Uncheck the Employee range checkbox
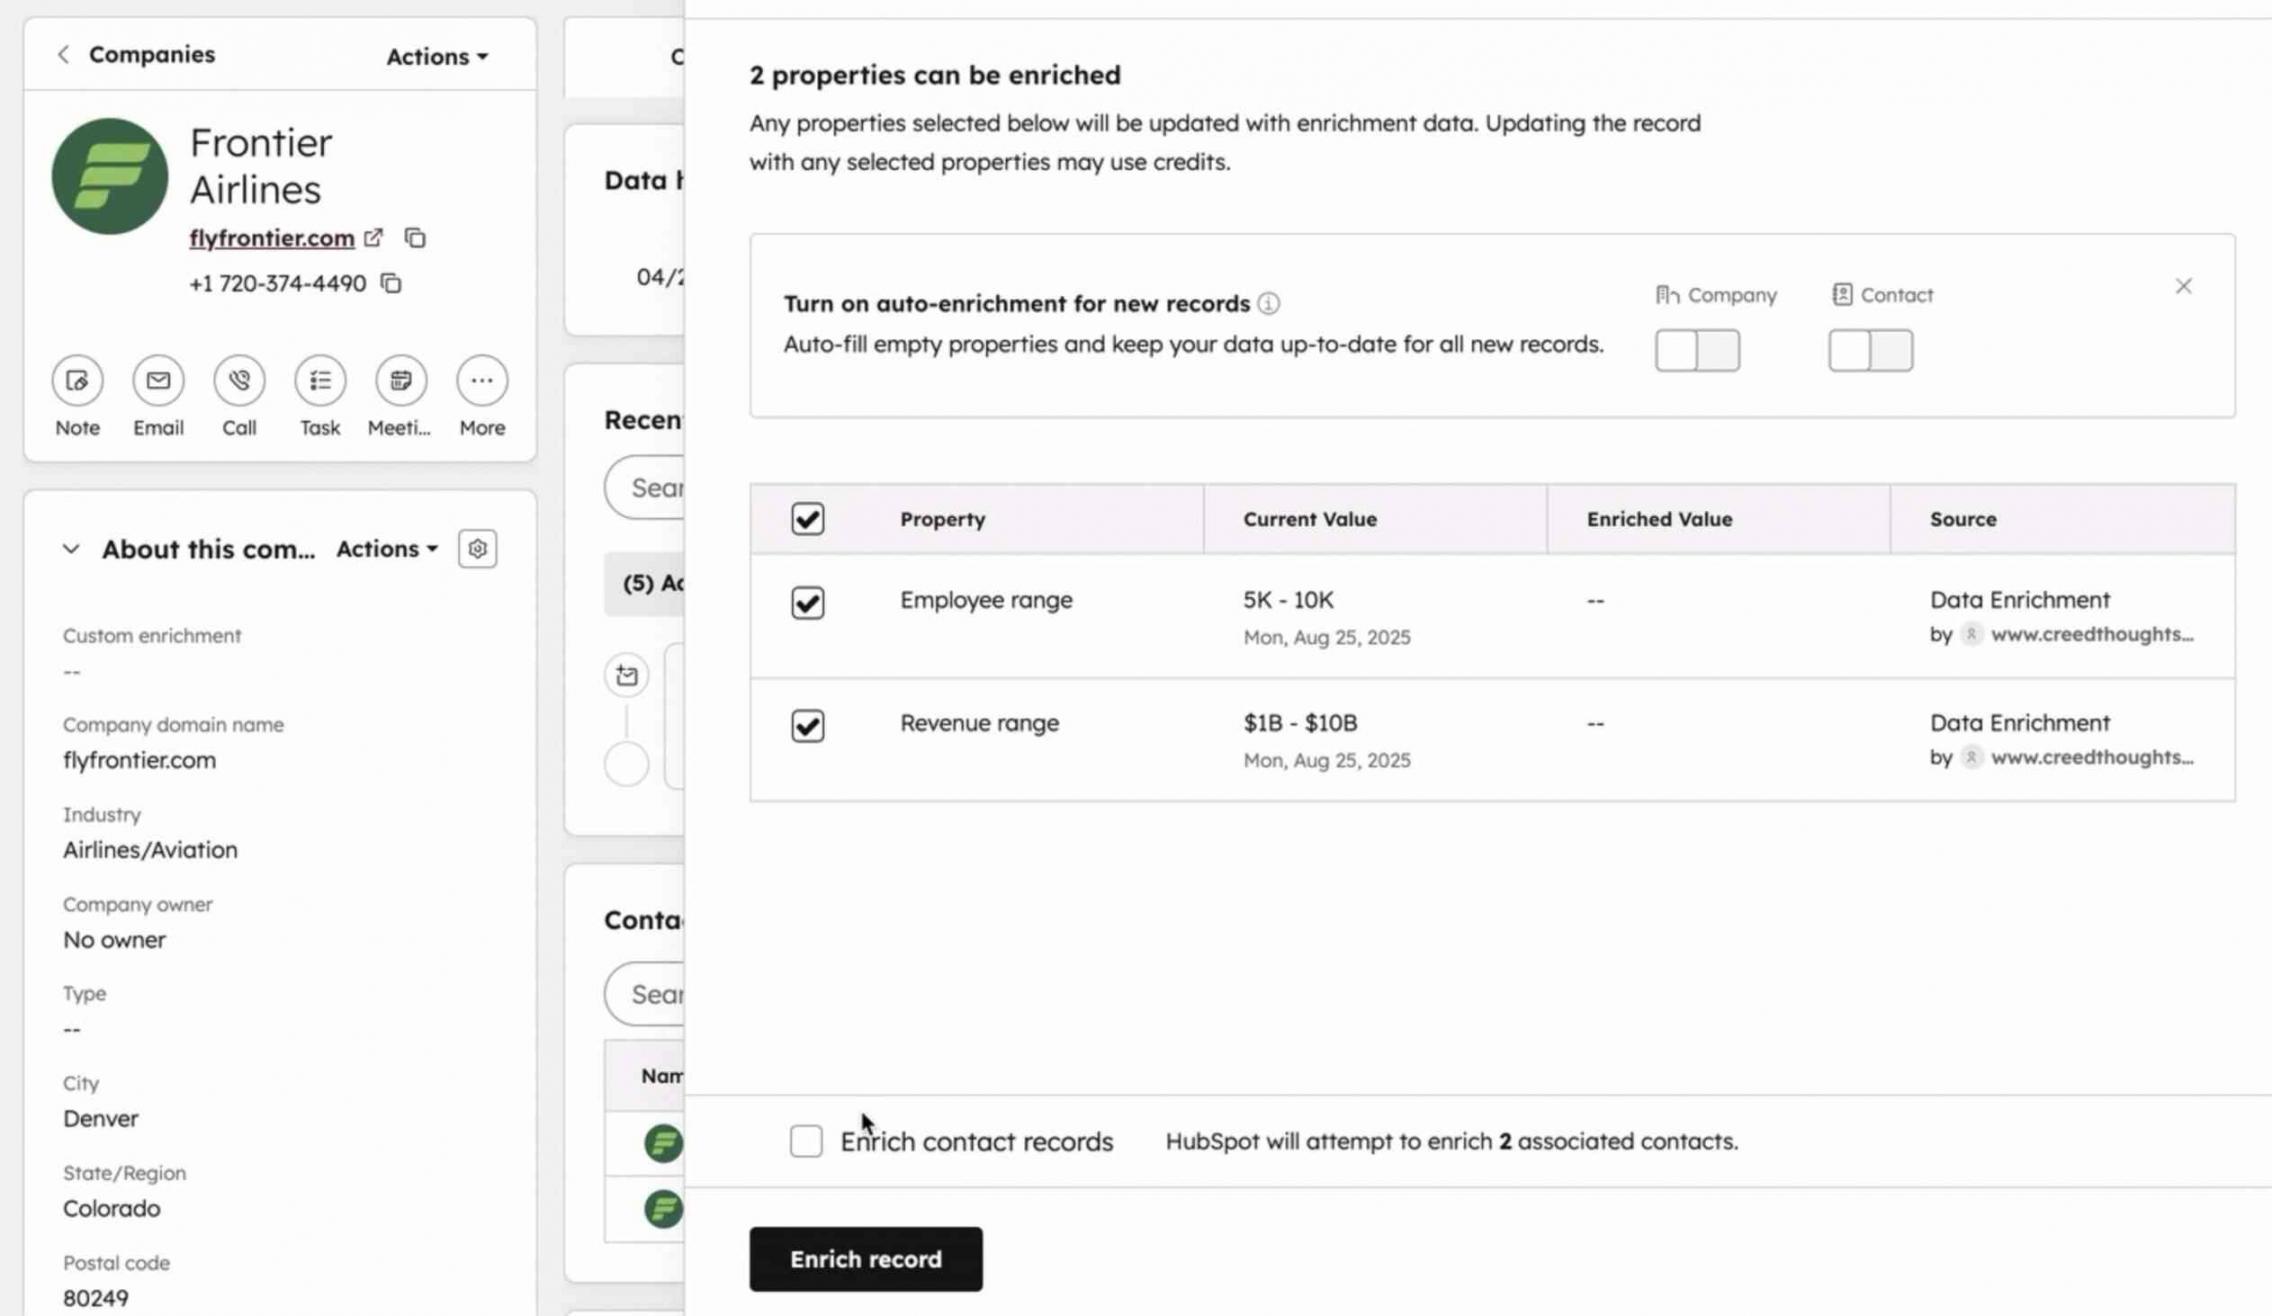 (x=807, y=603)
